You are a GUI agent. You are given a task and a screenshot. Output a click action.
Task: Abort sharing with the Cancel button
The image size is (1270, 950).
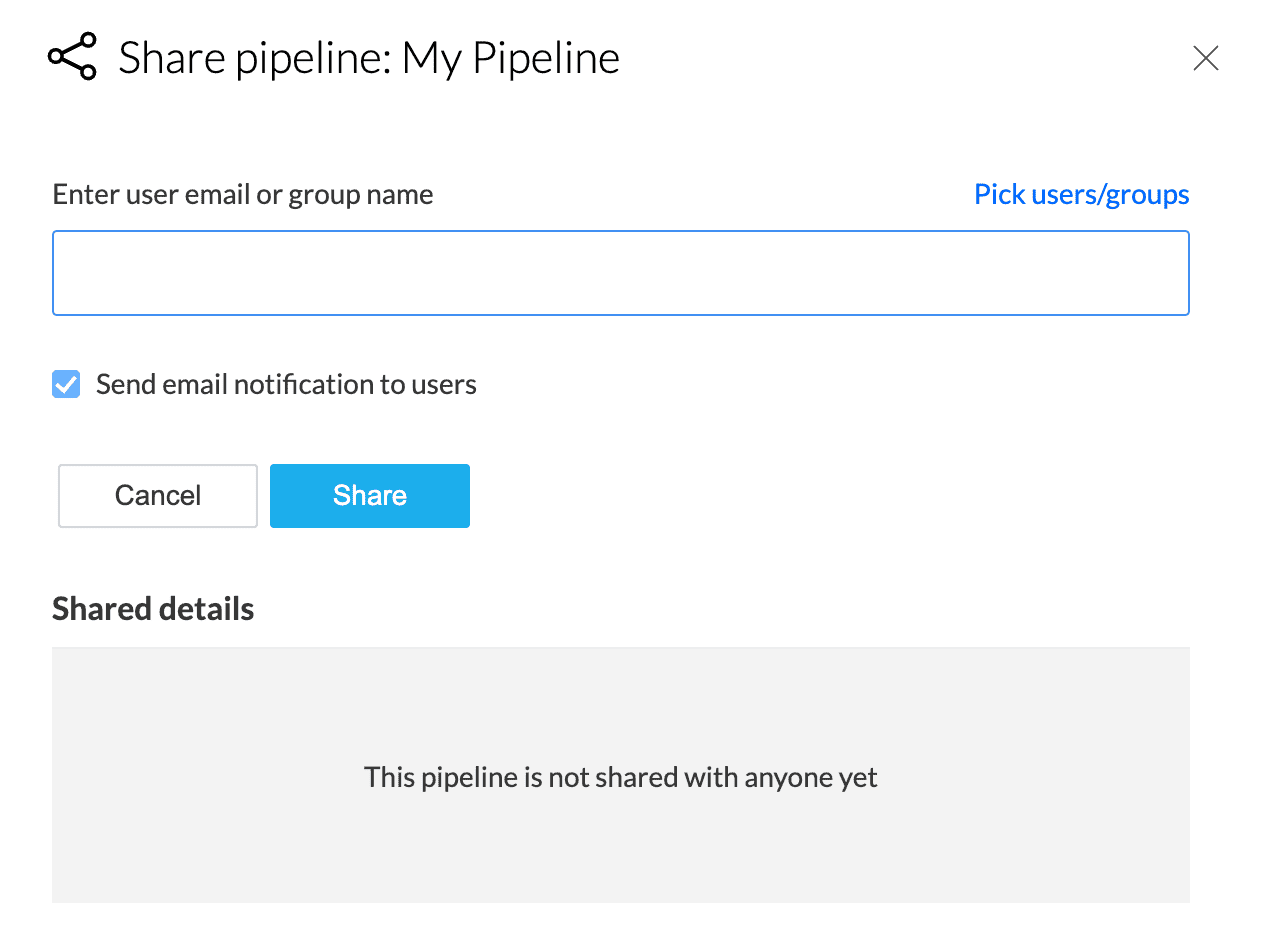158,496
